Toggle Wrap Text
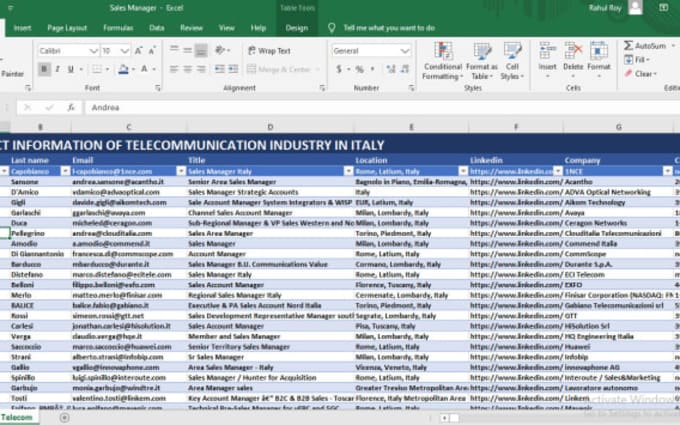The width and height of the screenshot is (680, 425). [269, 51]
